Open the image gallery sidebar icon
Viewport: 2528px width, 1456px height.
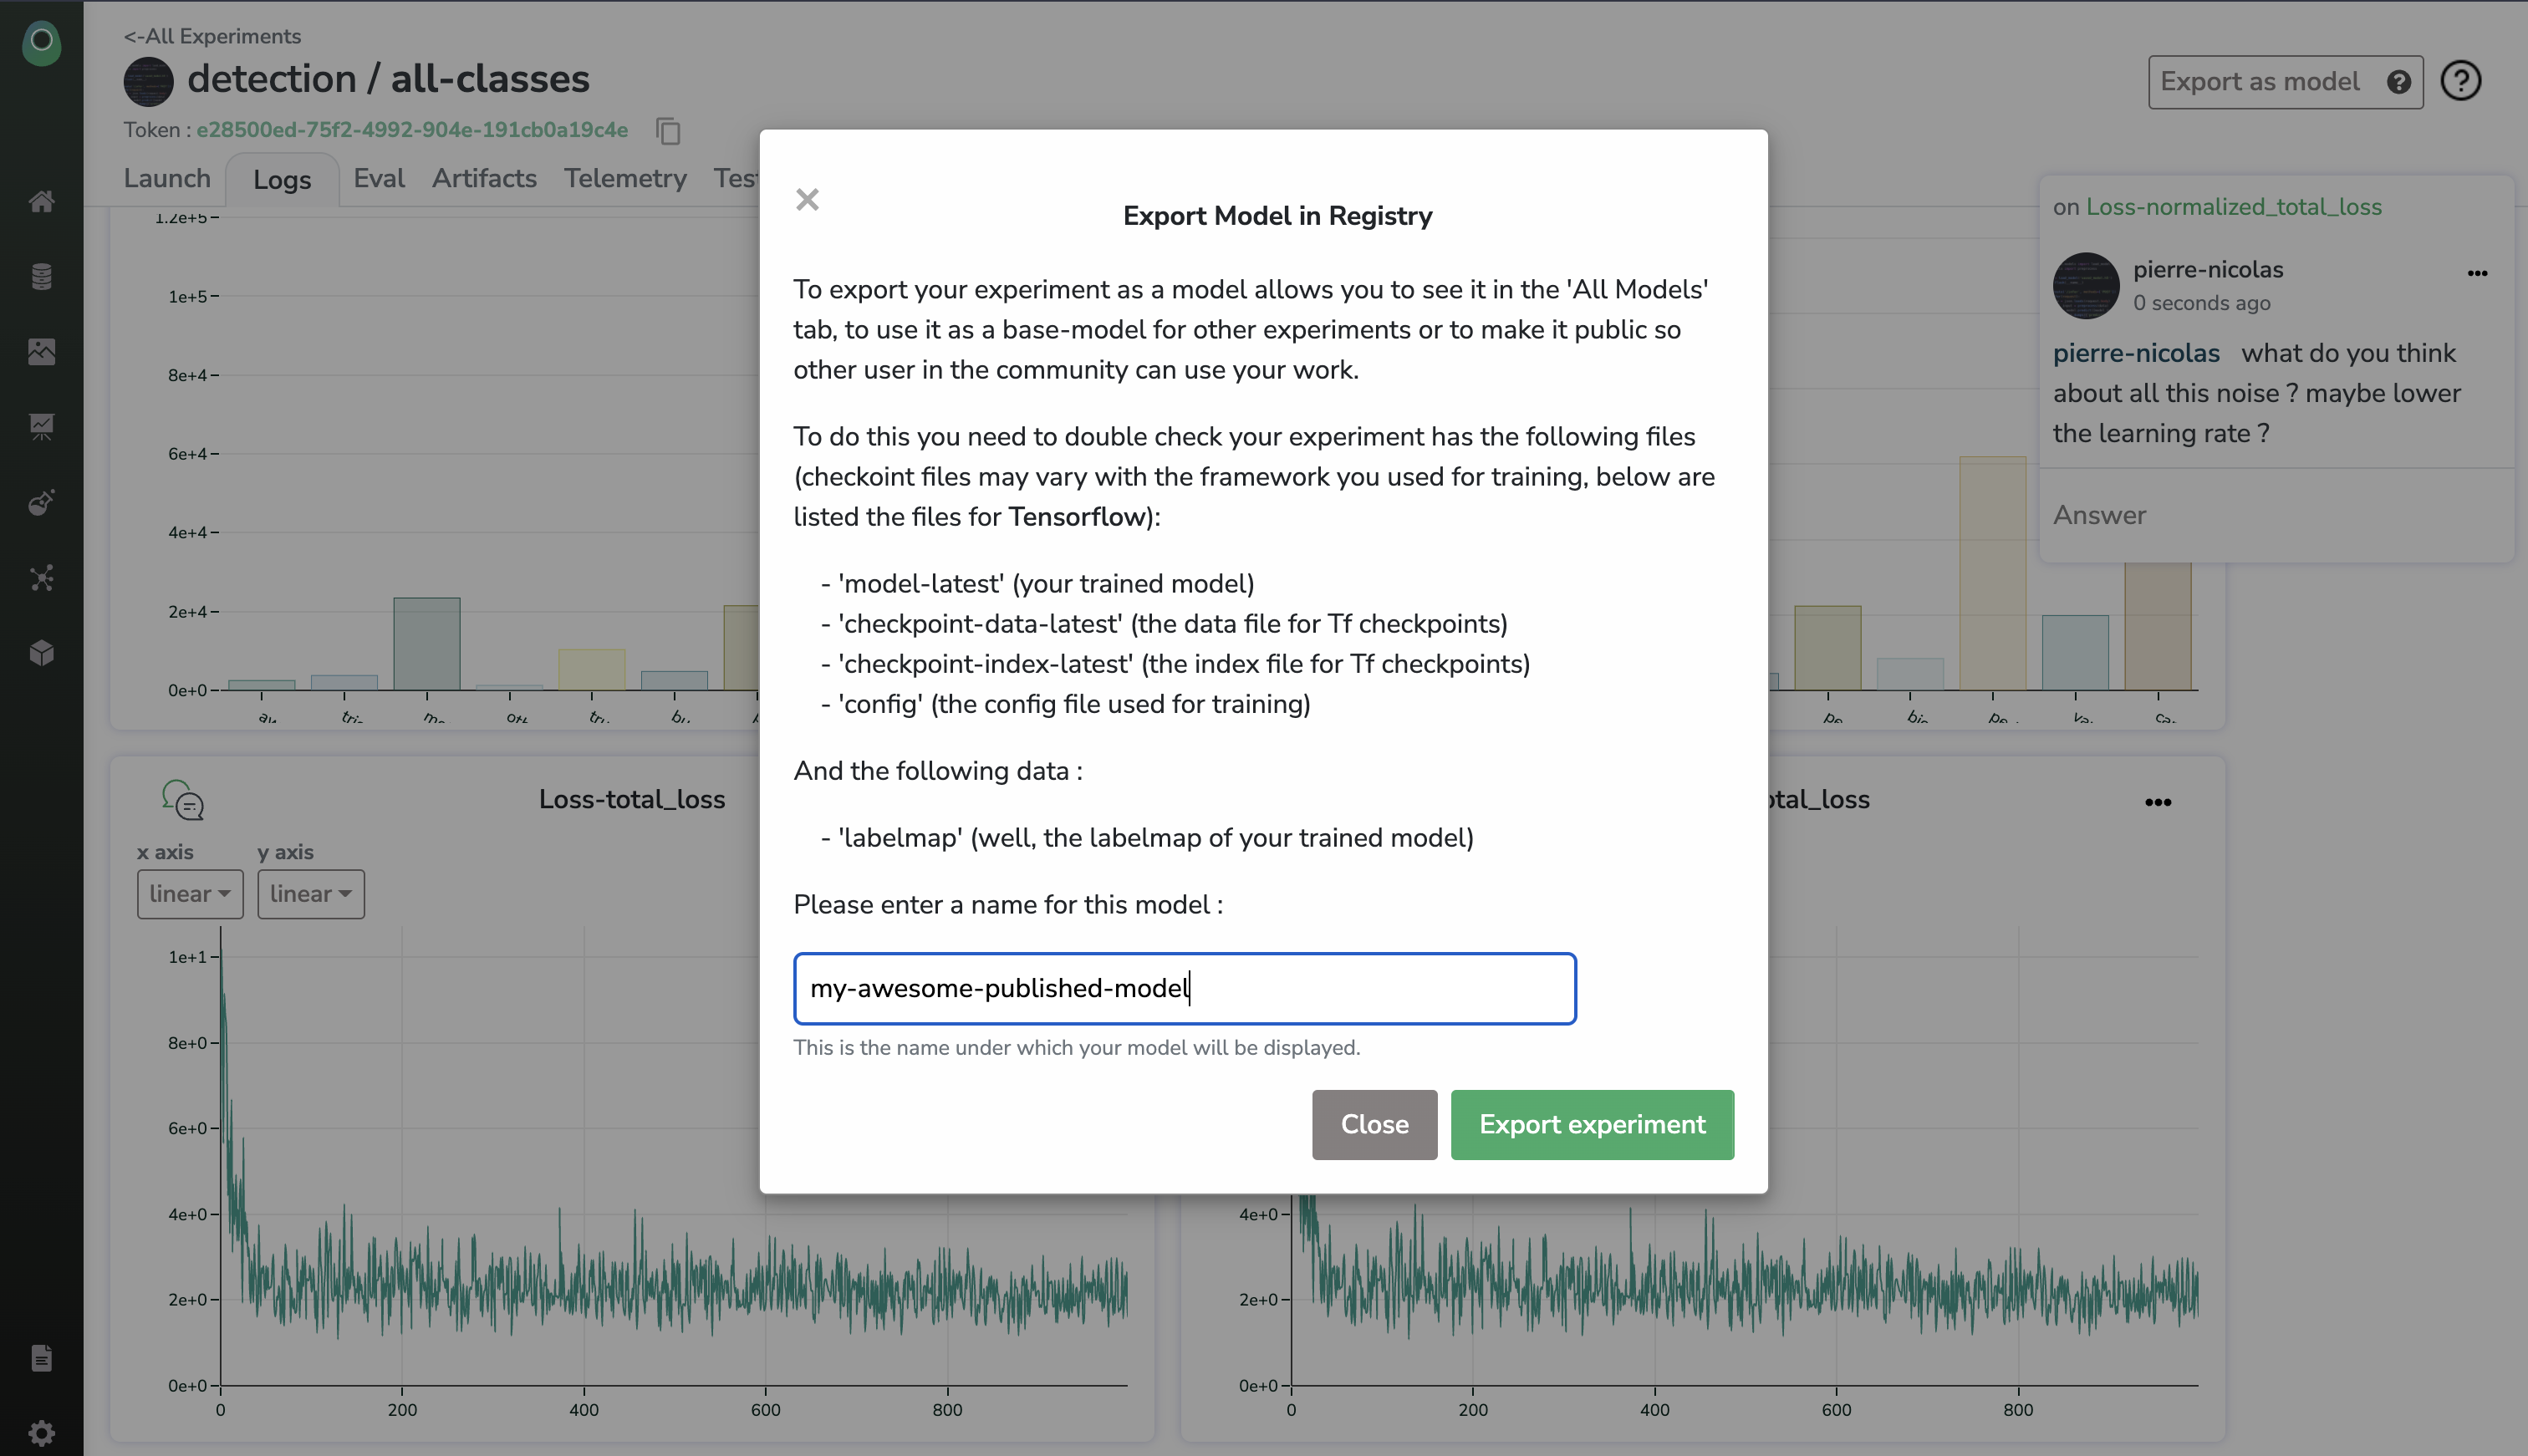(x=41, y=352)
